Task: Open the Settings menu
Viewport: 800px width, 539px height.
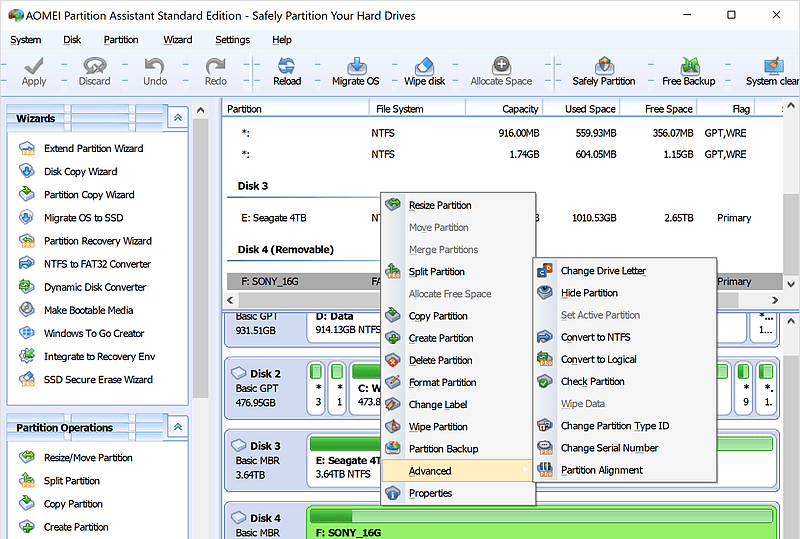Action: pos(233,40)
